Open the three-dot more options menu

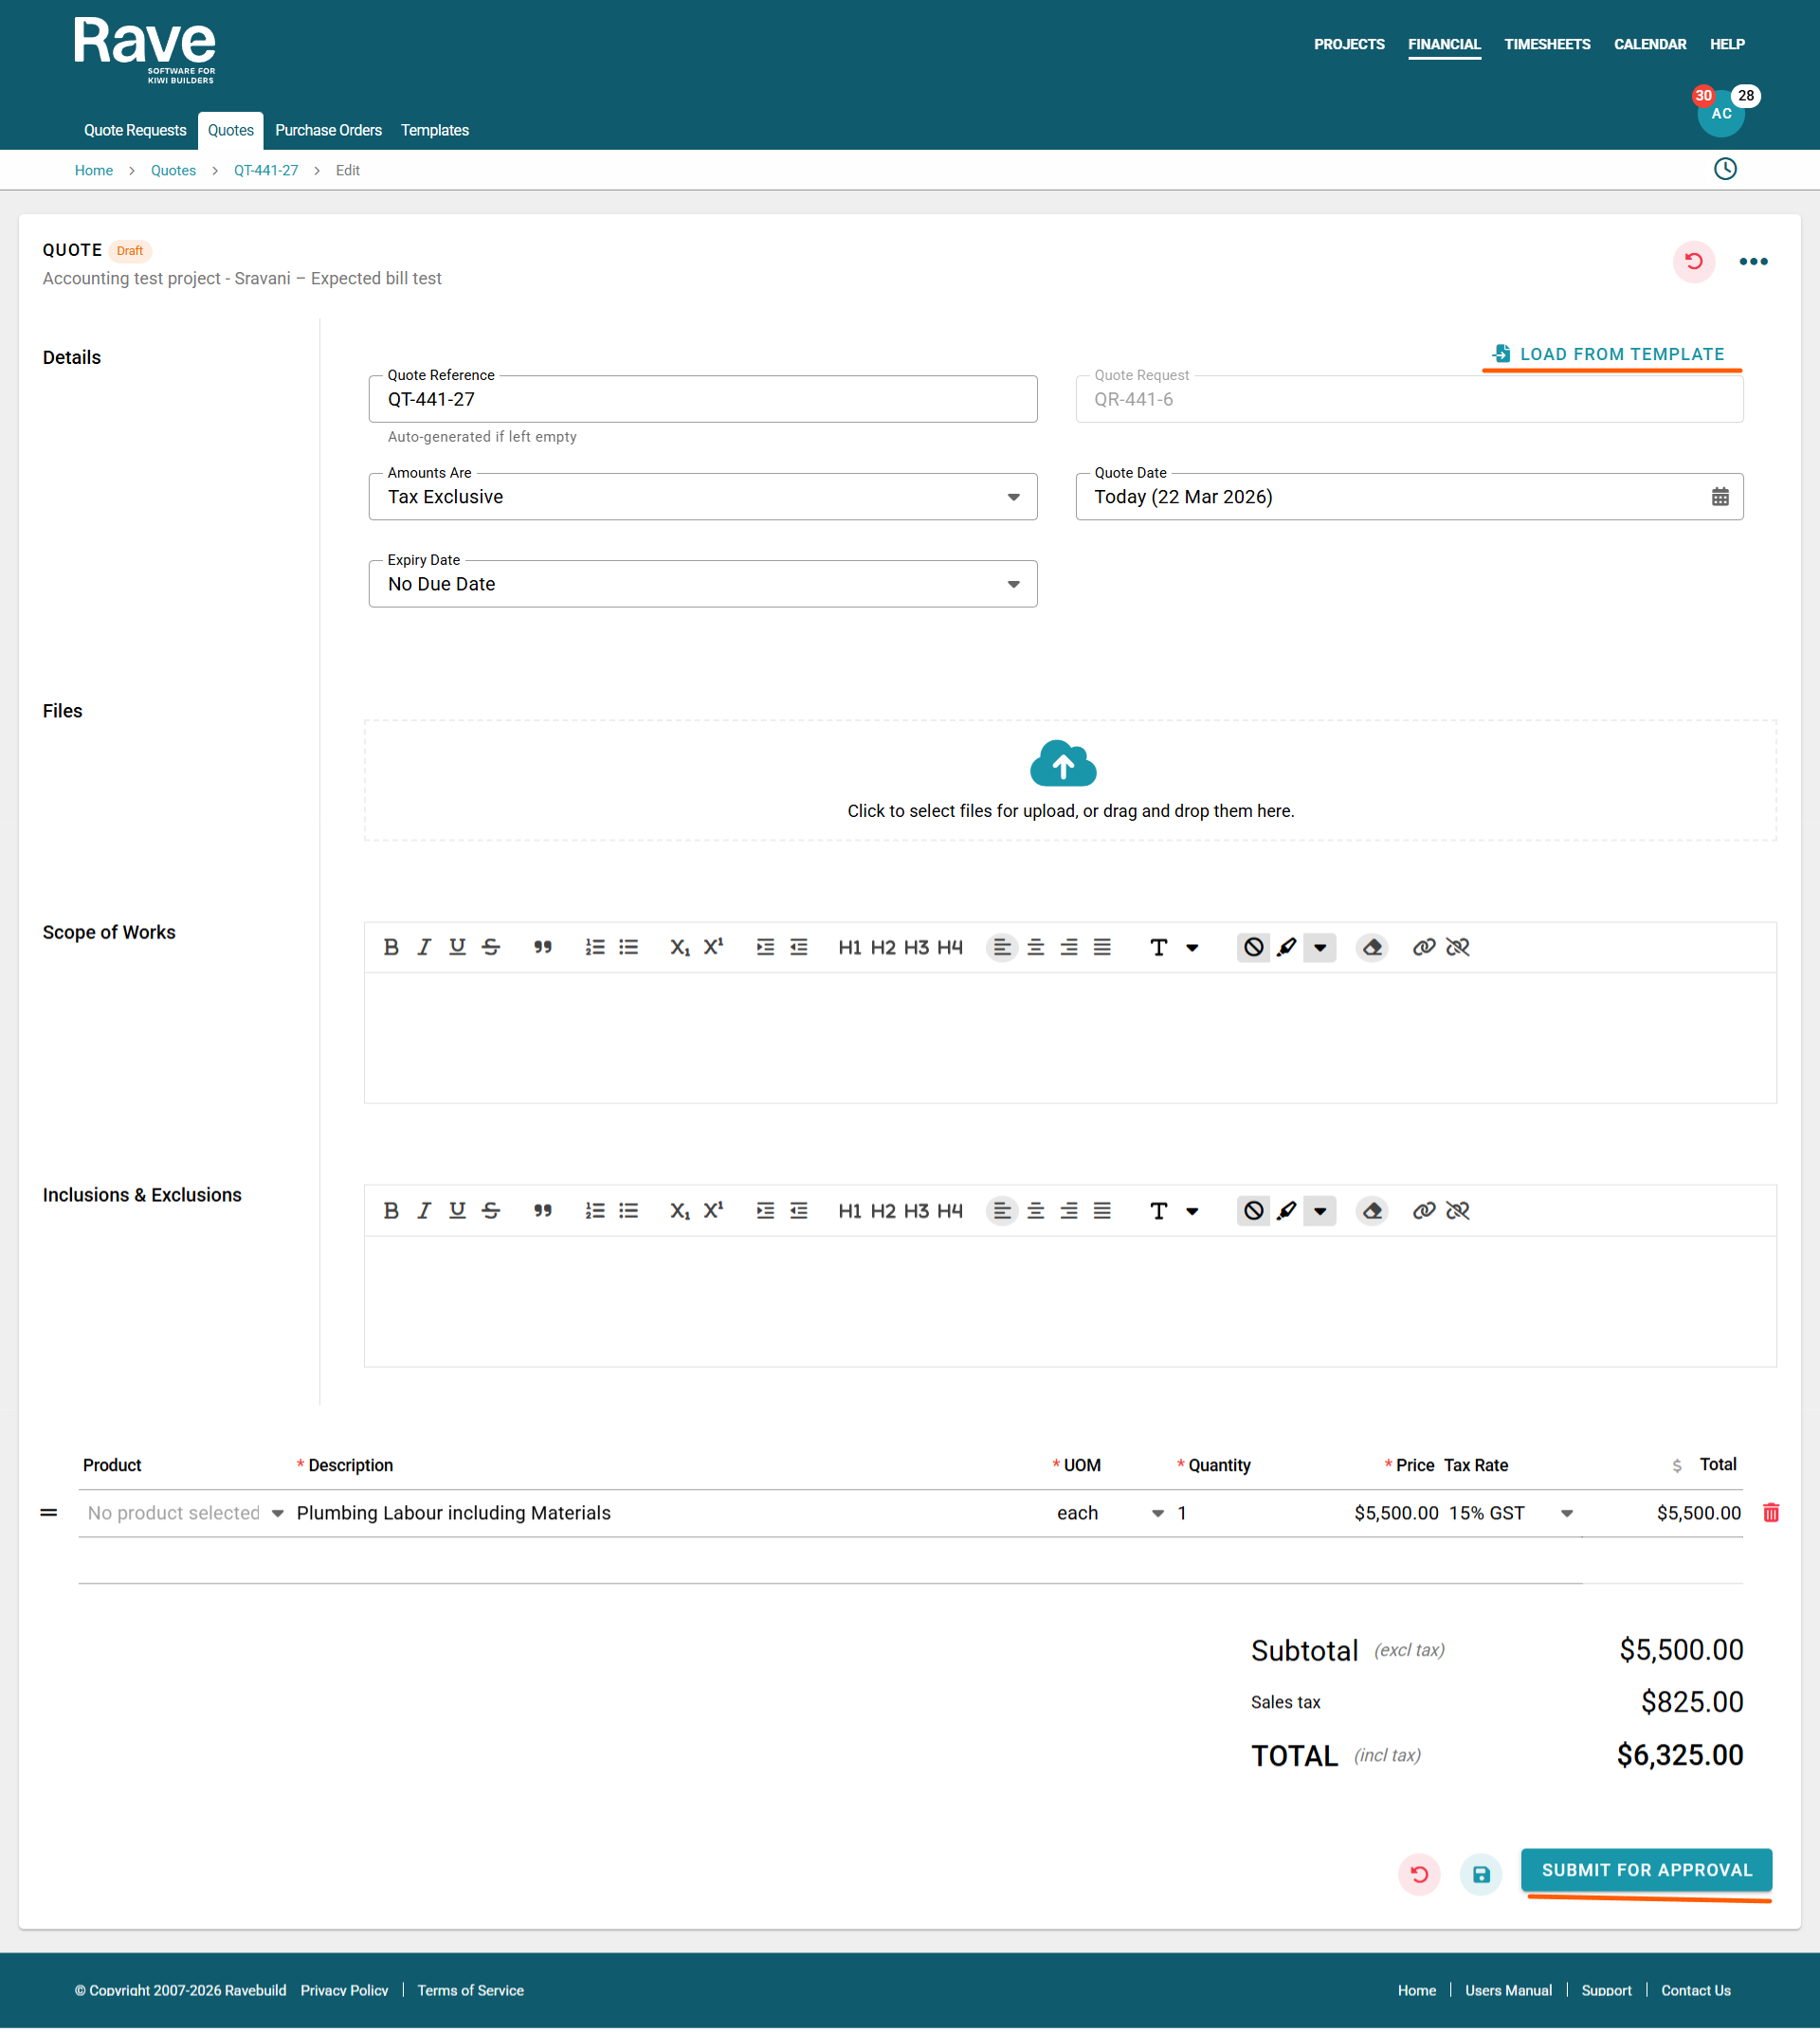[x=1753, y=262]
